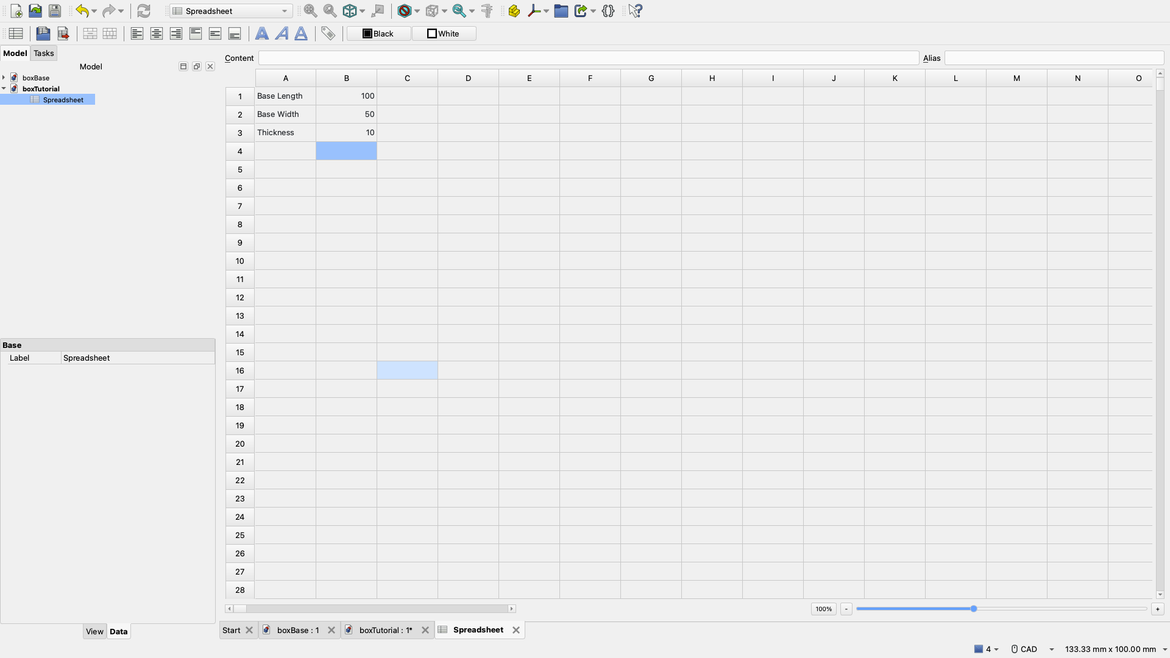Select the Merge cells icon

click(89, 32)
